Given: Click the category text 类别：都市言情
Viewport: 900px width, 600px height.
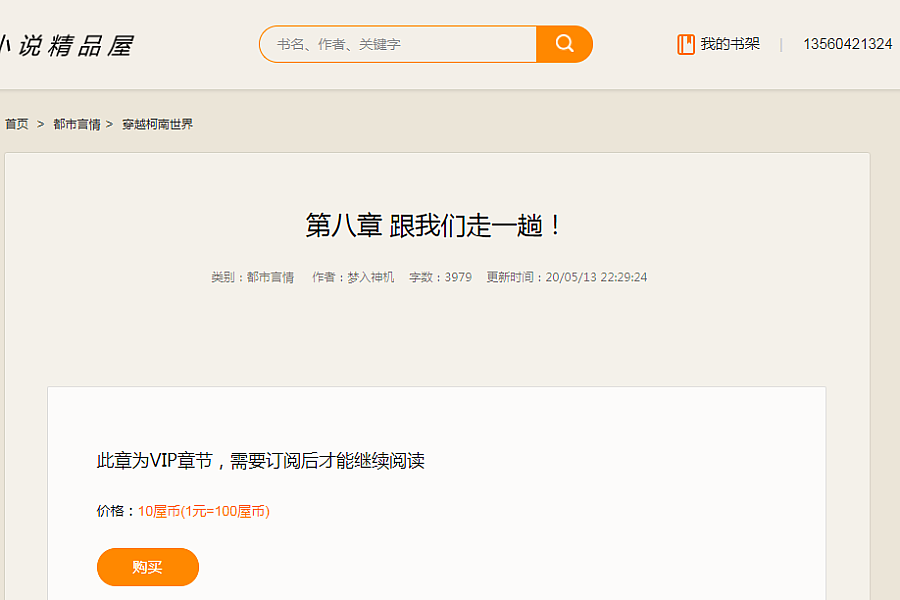Looking at the screenshot, I should pos(253,277).
